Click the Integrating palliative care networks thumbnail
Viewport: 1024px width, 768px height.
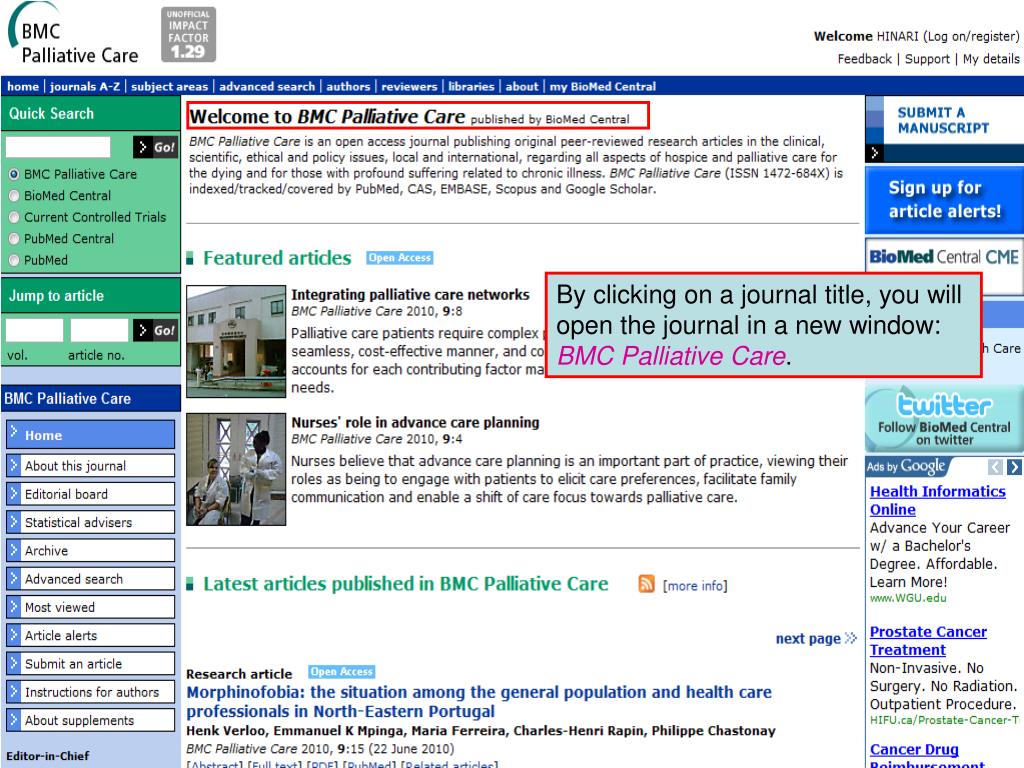click(236, 342)
